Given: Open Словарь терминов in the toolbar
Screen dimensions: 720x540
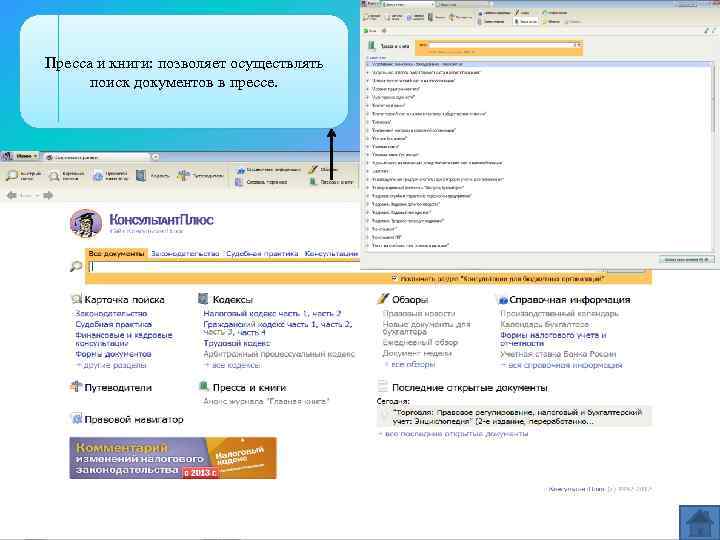Looking at the screenshot, I should 261,182.
